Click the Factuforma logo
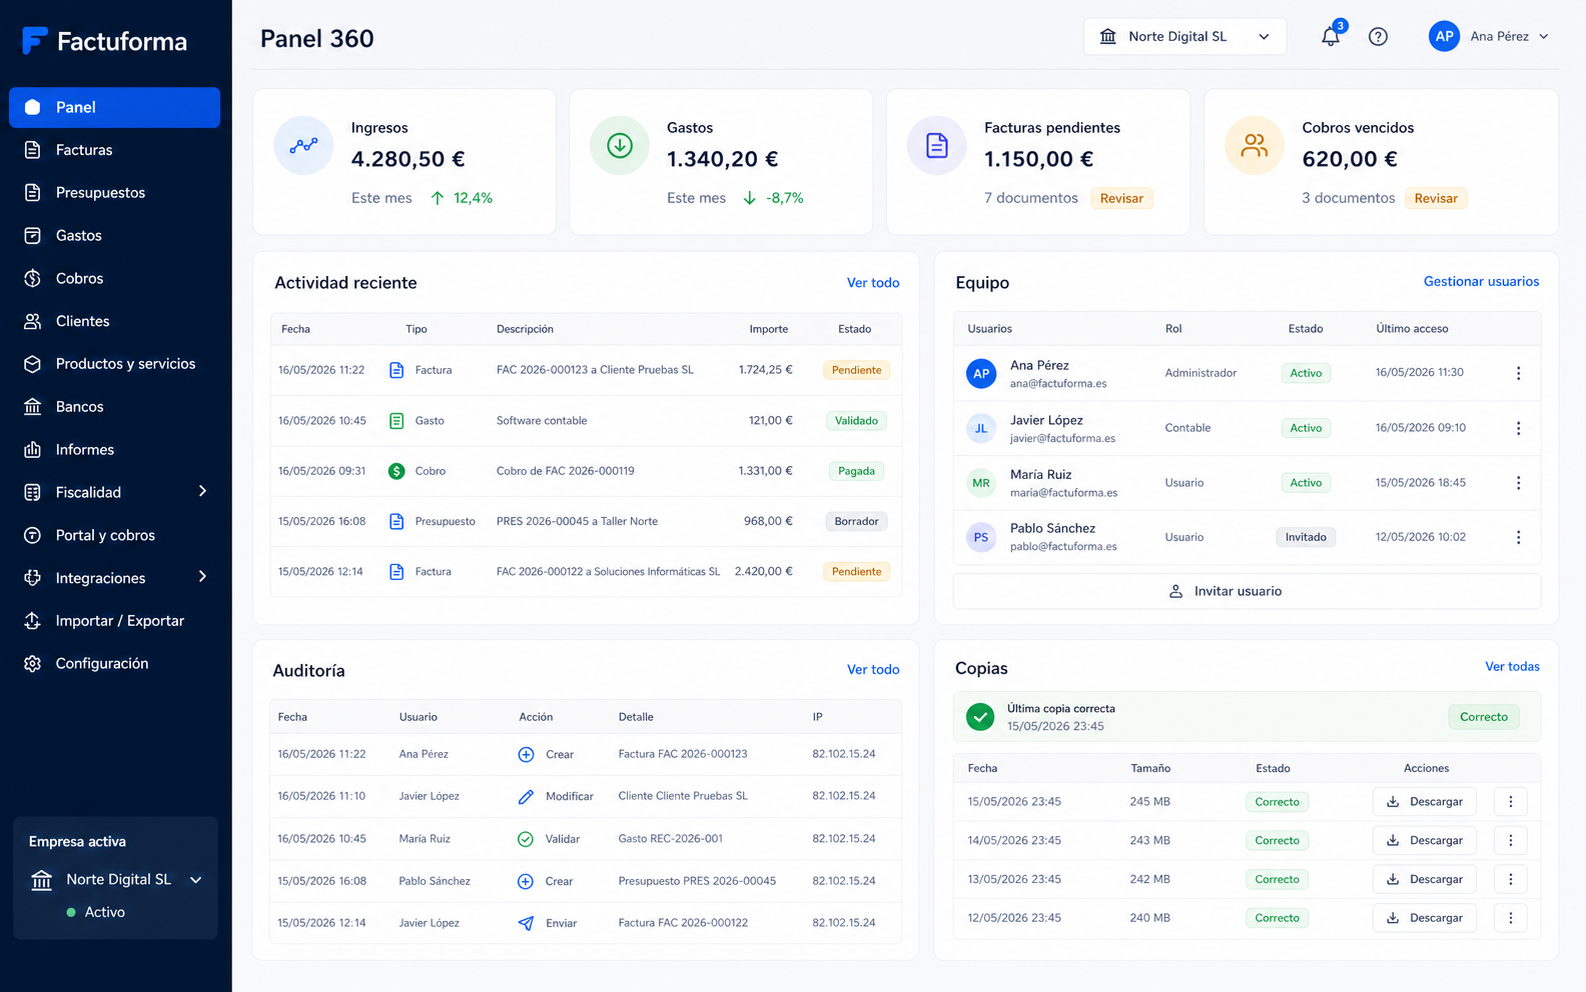Viewport: 1586px width, 992px height. (x=105, y=41)
